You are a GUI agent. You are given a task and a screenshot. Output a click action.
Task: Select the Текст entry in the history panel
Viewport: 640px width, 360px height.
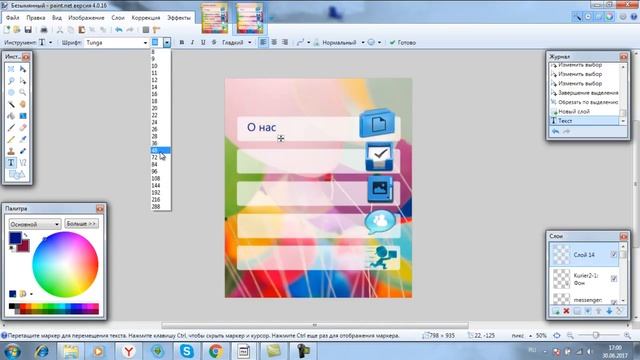click(x=584, y=121)
